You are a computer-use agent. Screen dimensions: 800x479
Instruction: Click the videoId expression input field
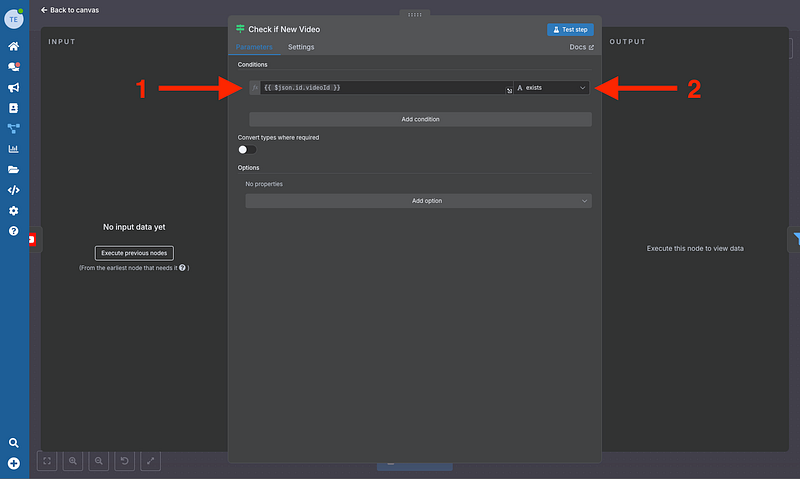pyautogui.click(x=380, y=88)
